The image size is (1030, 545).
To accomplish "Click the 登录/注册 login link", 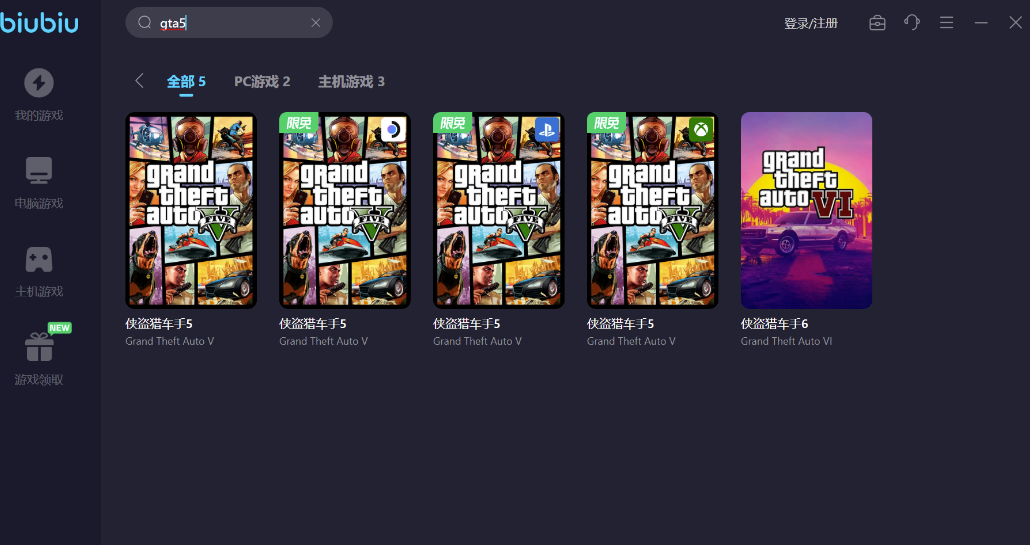I will pyautogui.click(x=811, y=23).
